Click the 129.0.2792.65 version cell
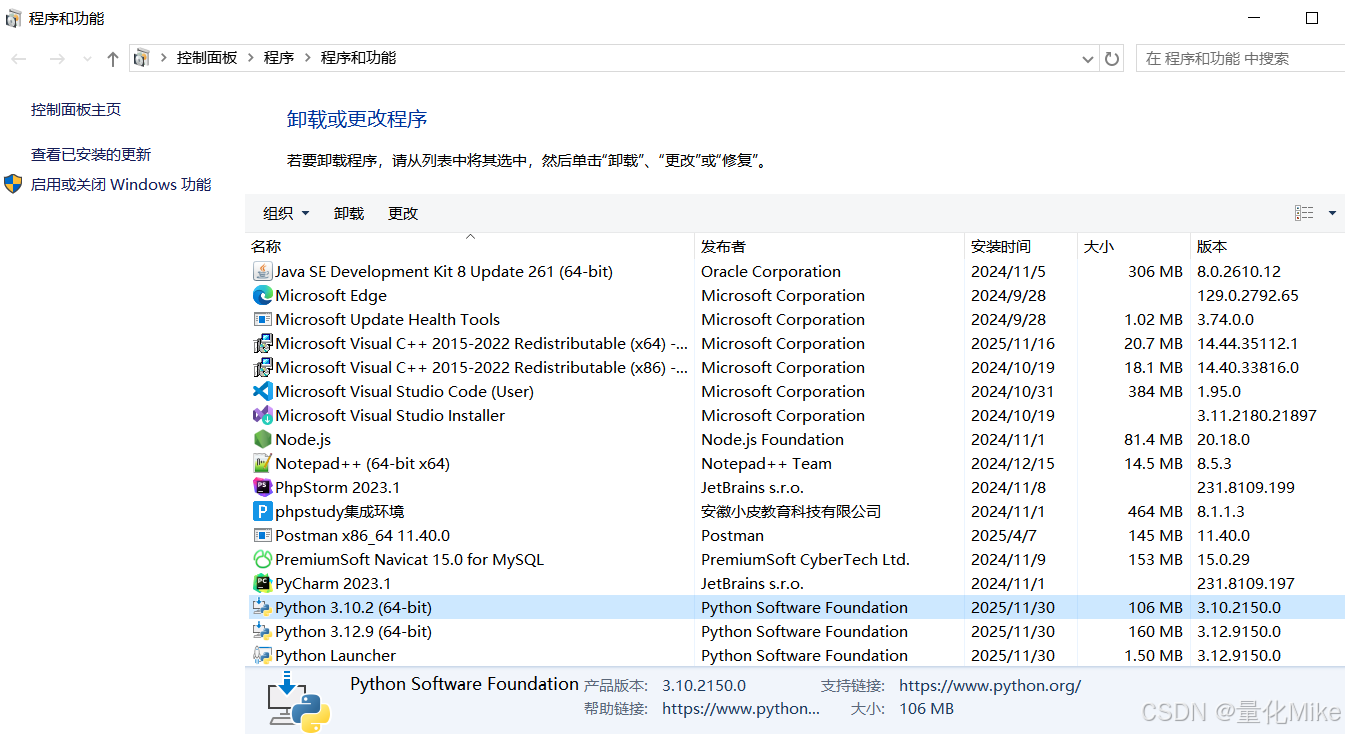Screen dimensions: 1345x734 (x=1248, y=295)
